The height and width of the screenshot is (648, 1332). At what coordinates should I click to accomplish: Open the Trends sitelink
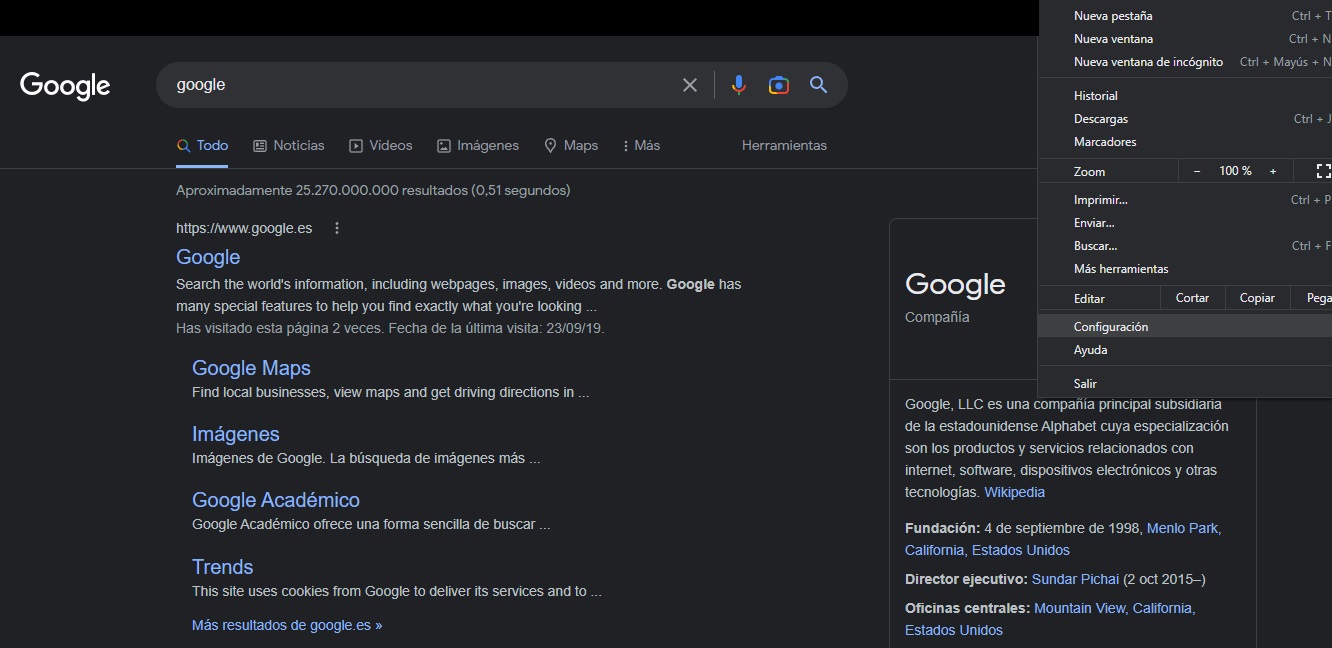click(x=222, y=566)
